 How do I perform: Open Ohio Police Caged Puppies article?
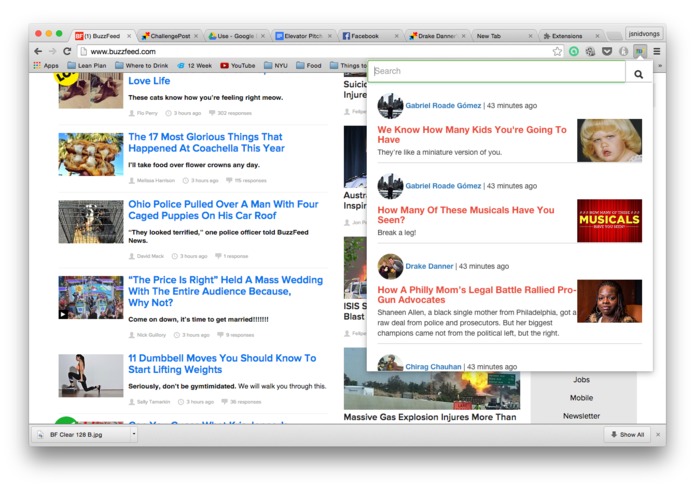[x=223, y=210]
